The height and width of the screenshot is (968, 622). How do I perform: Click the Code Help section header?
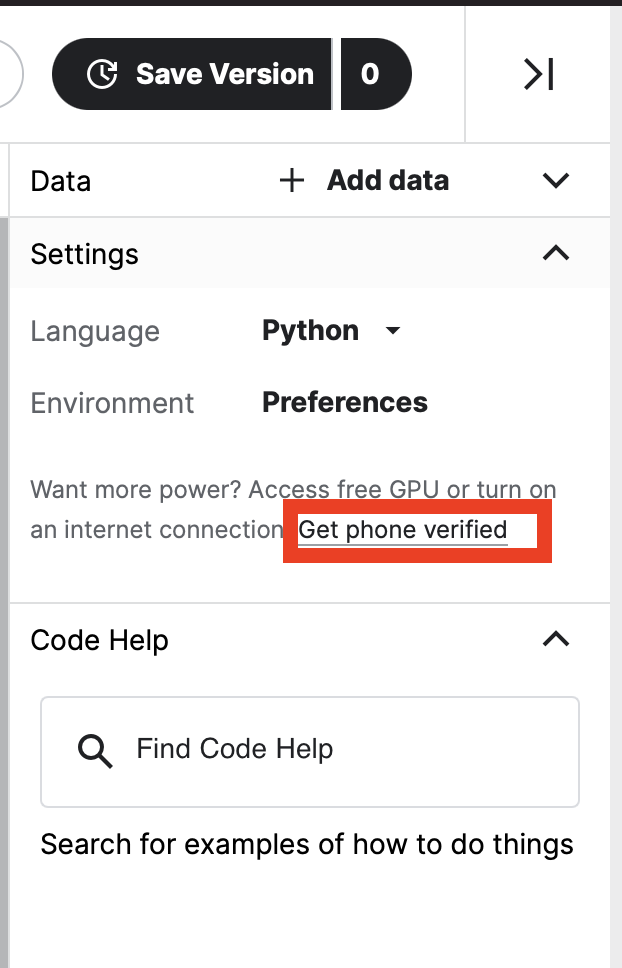(100, 640)
